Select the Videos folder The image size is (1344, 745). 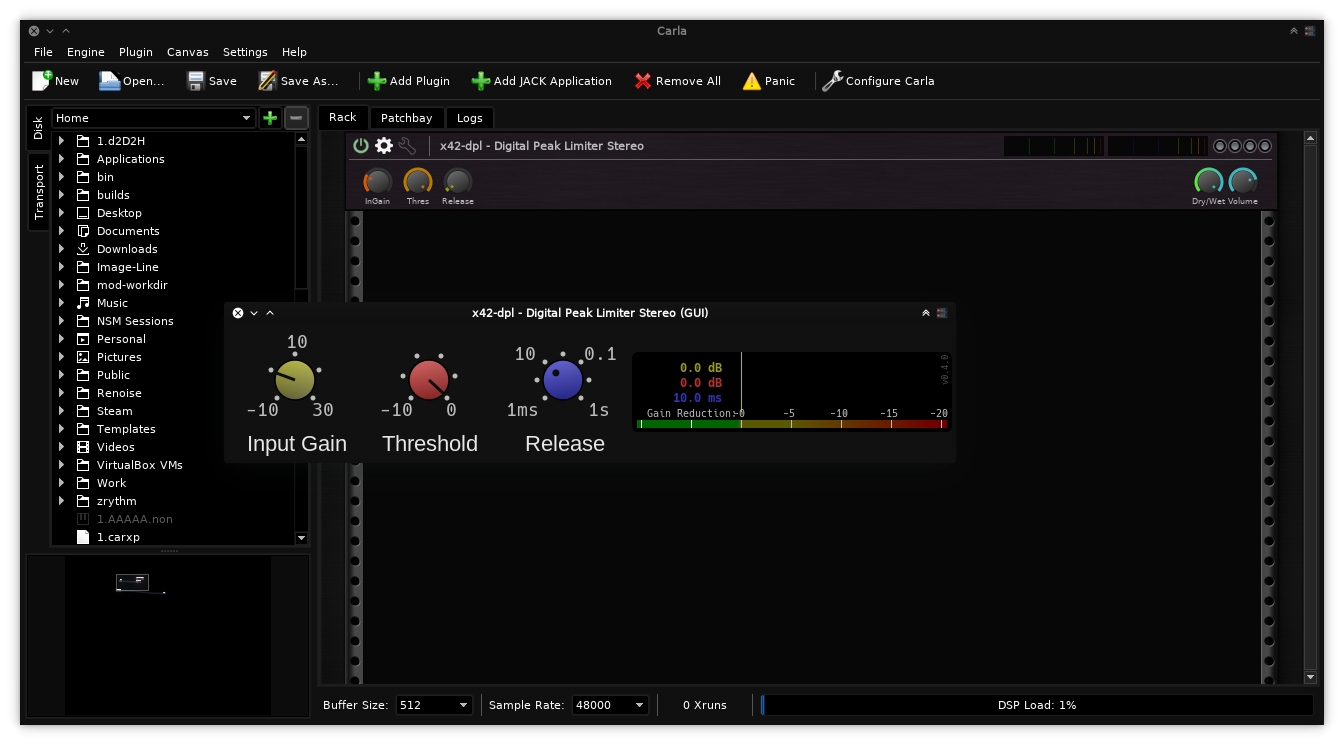click(115, 447)
